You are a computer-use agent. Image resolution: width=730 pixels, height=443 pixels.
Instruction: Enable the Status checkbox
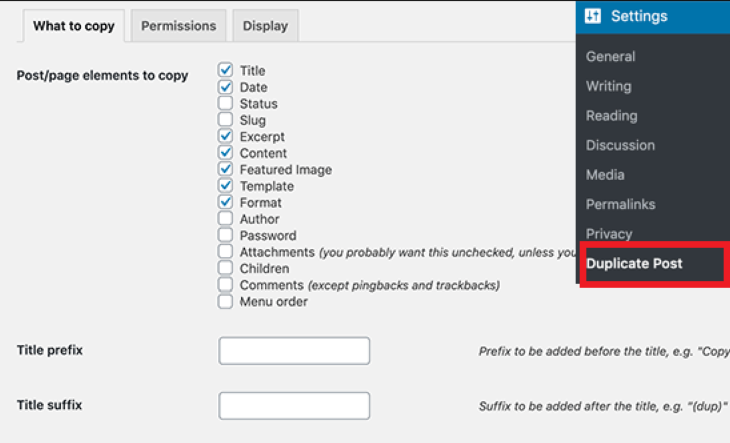225,104
